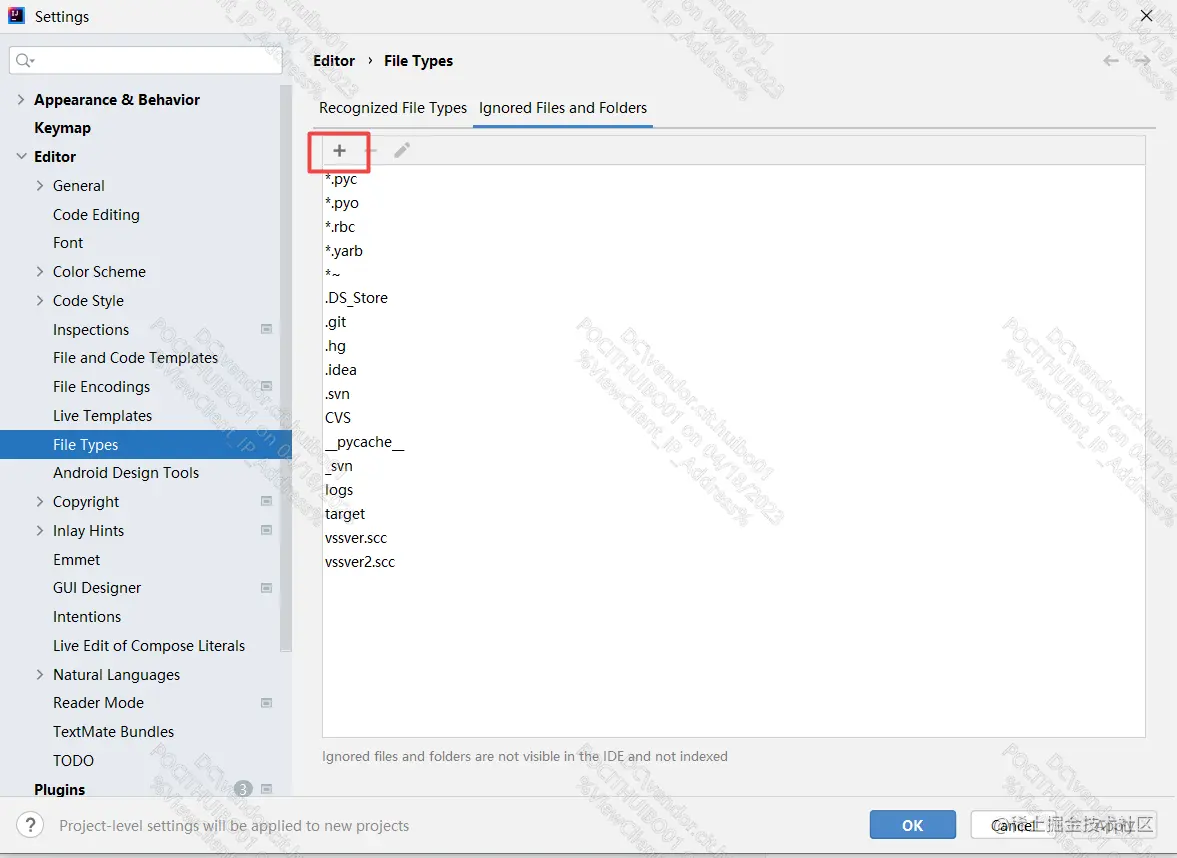Click the IntelliJ logo in title bar
The height and width of the screenshot is (858, 1177).
click(x=17, y=16)
